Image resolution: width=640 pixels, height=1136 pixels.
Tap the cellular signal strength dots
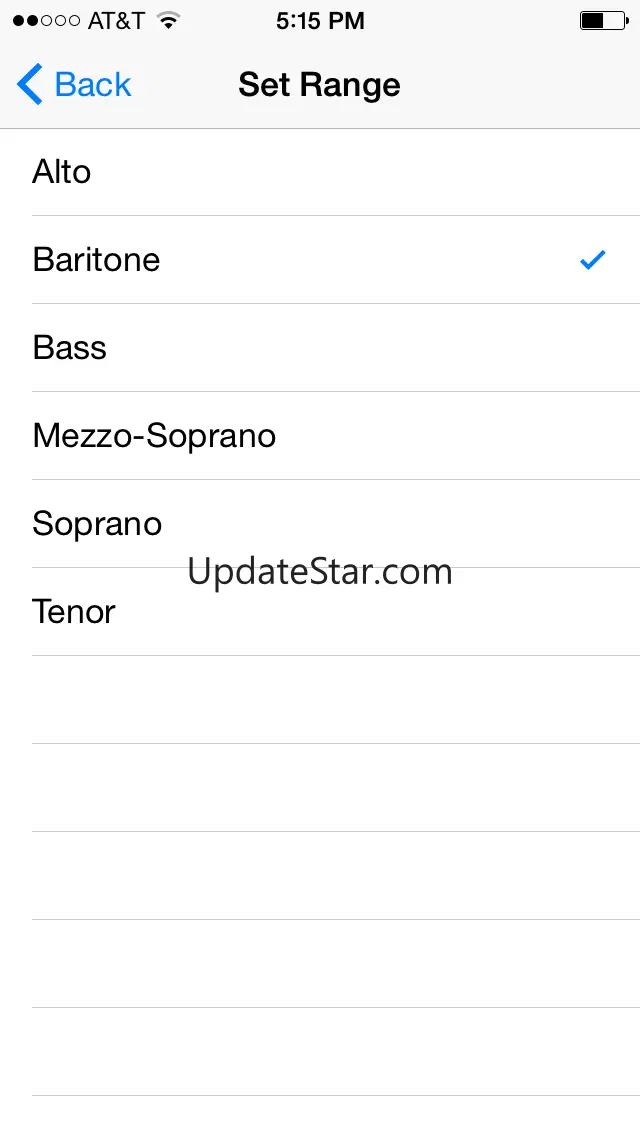pos(45,21)
